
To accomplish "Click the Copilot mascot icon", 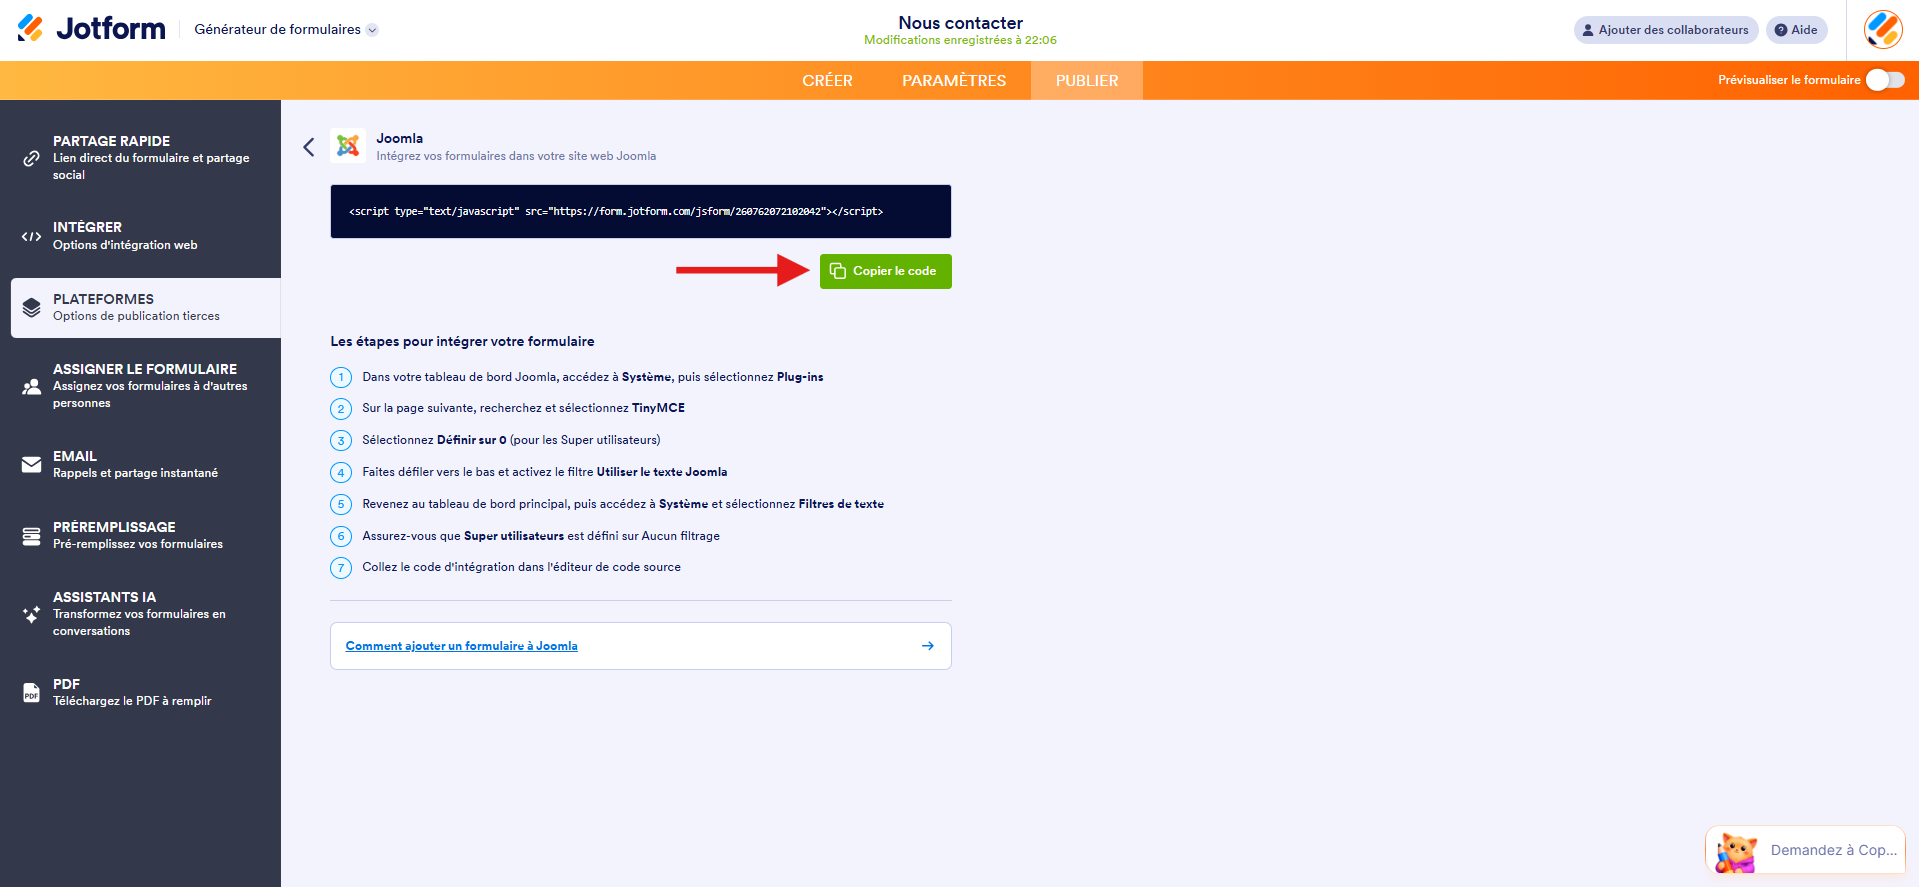I will tap(1737, 853).
